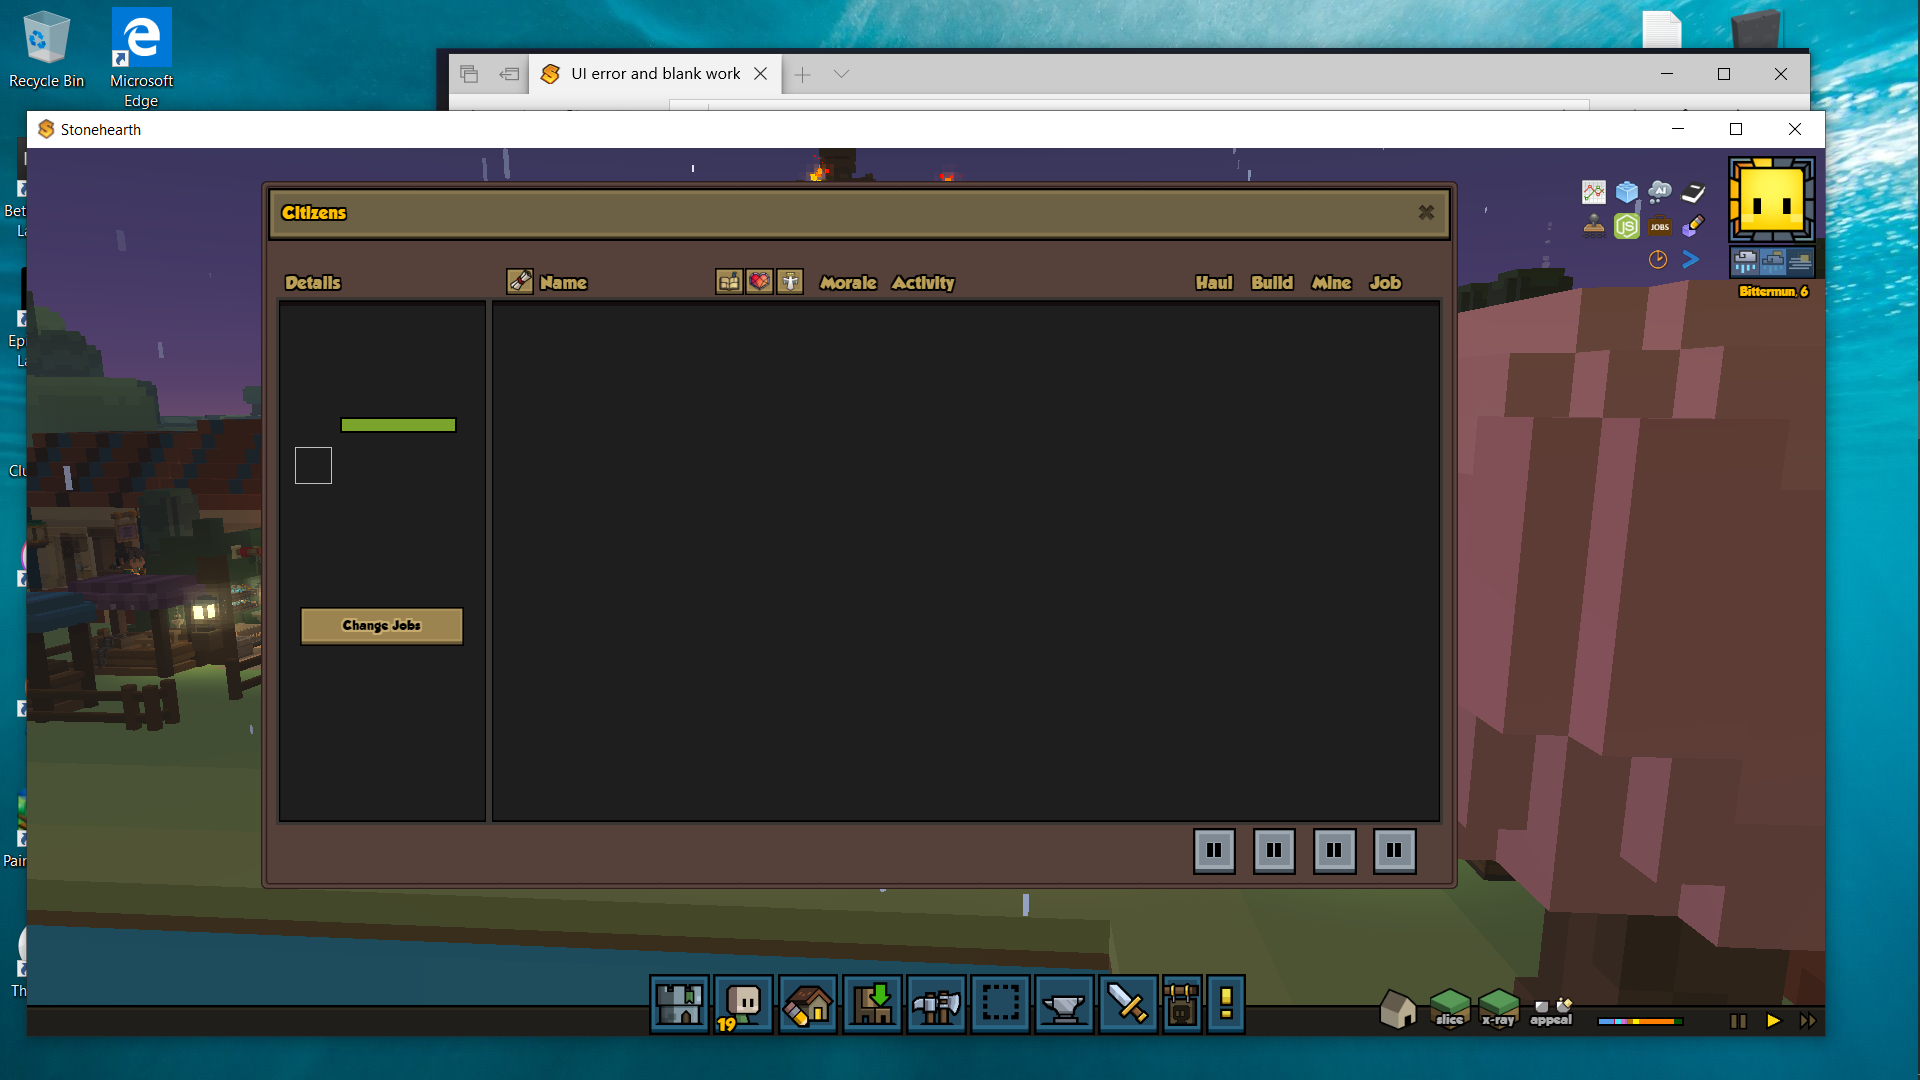Open the hanging shop sign menu
The image size is (1920, 1080).
(1182, 1004)
